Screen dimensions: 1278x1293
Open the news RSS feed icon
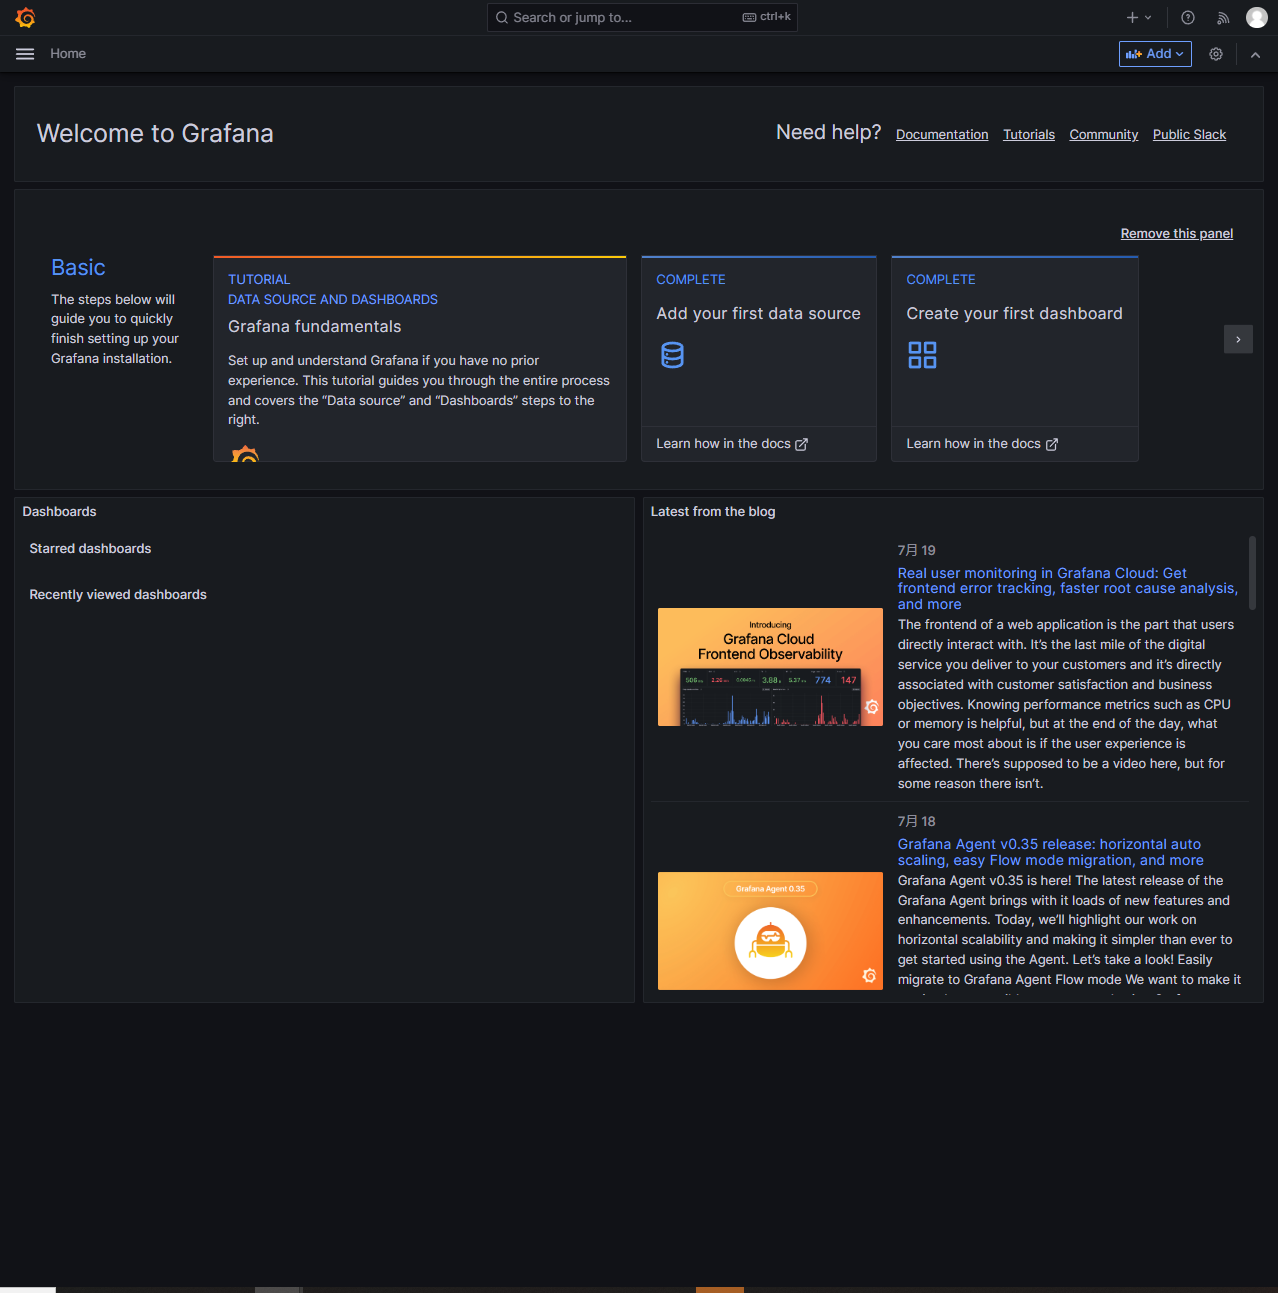pyautogui.click(x=1222, y=18)
